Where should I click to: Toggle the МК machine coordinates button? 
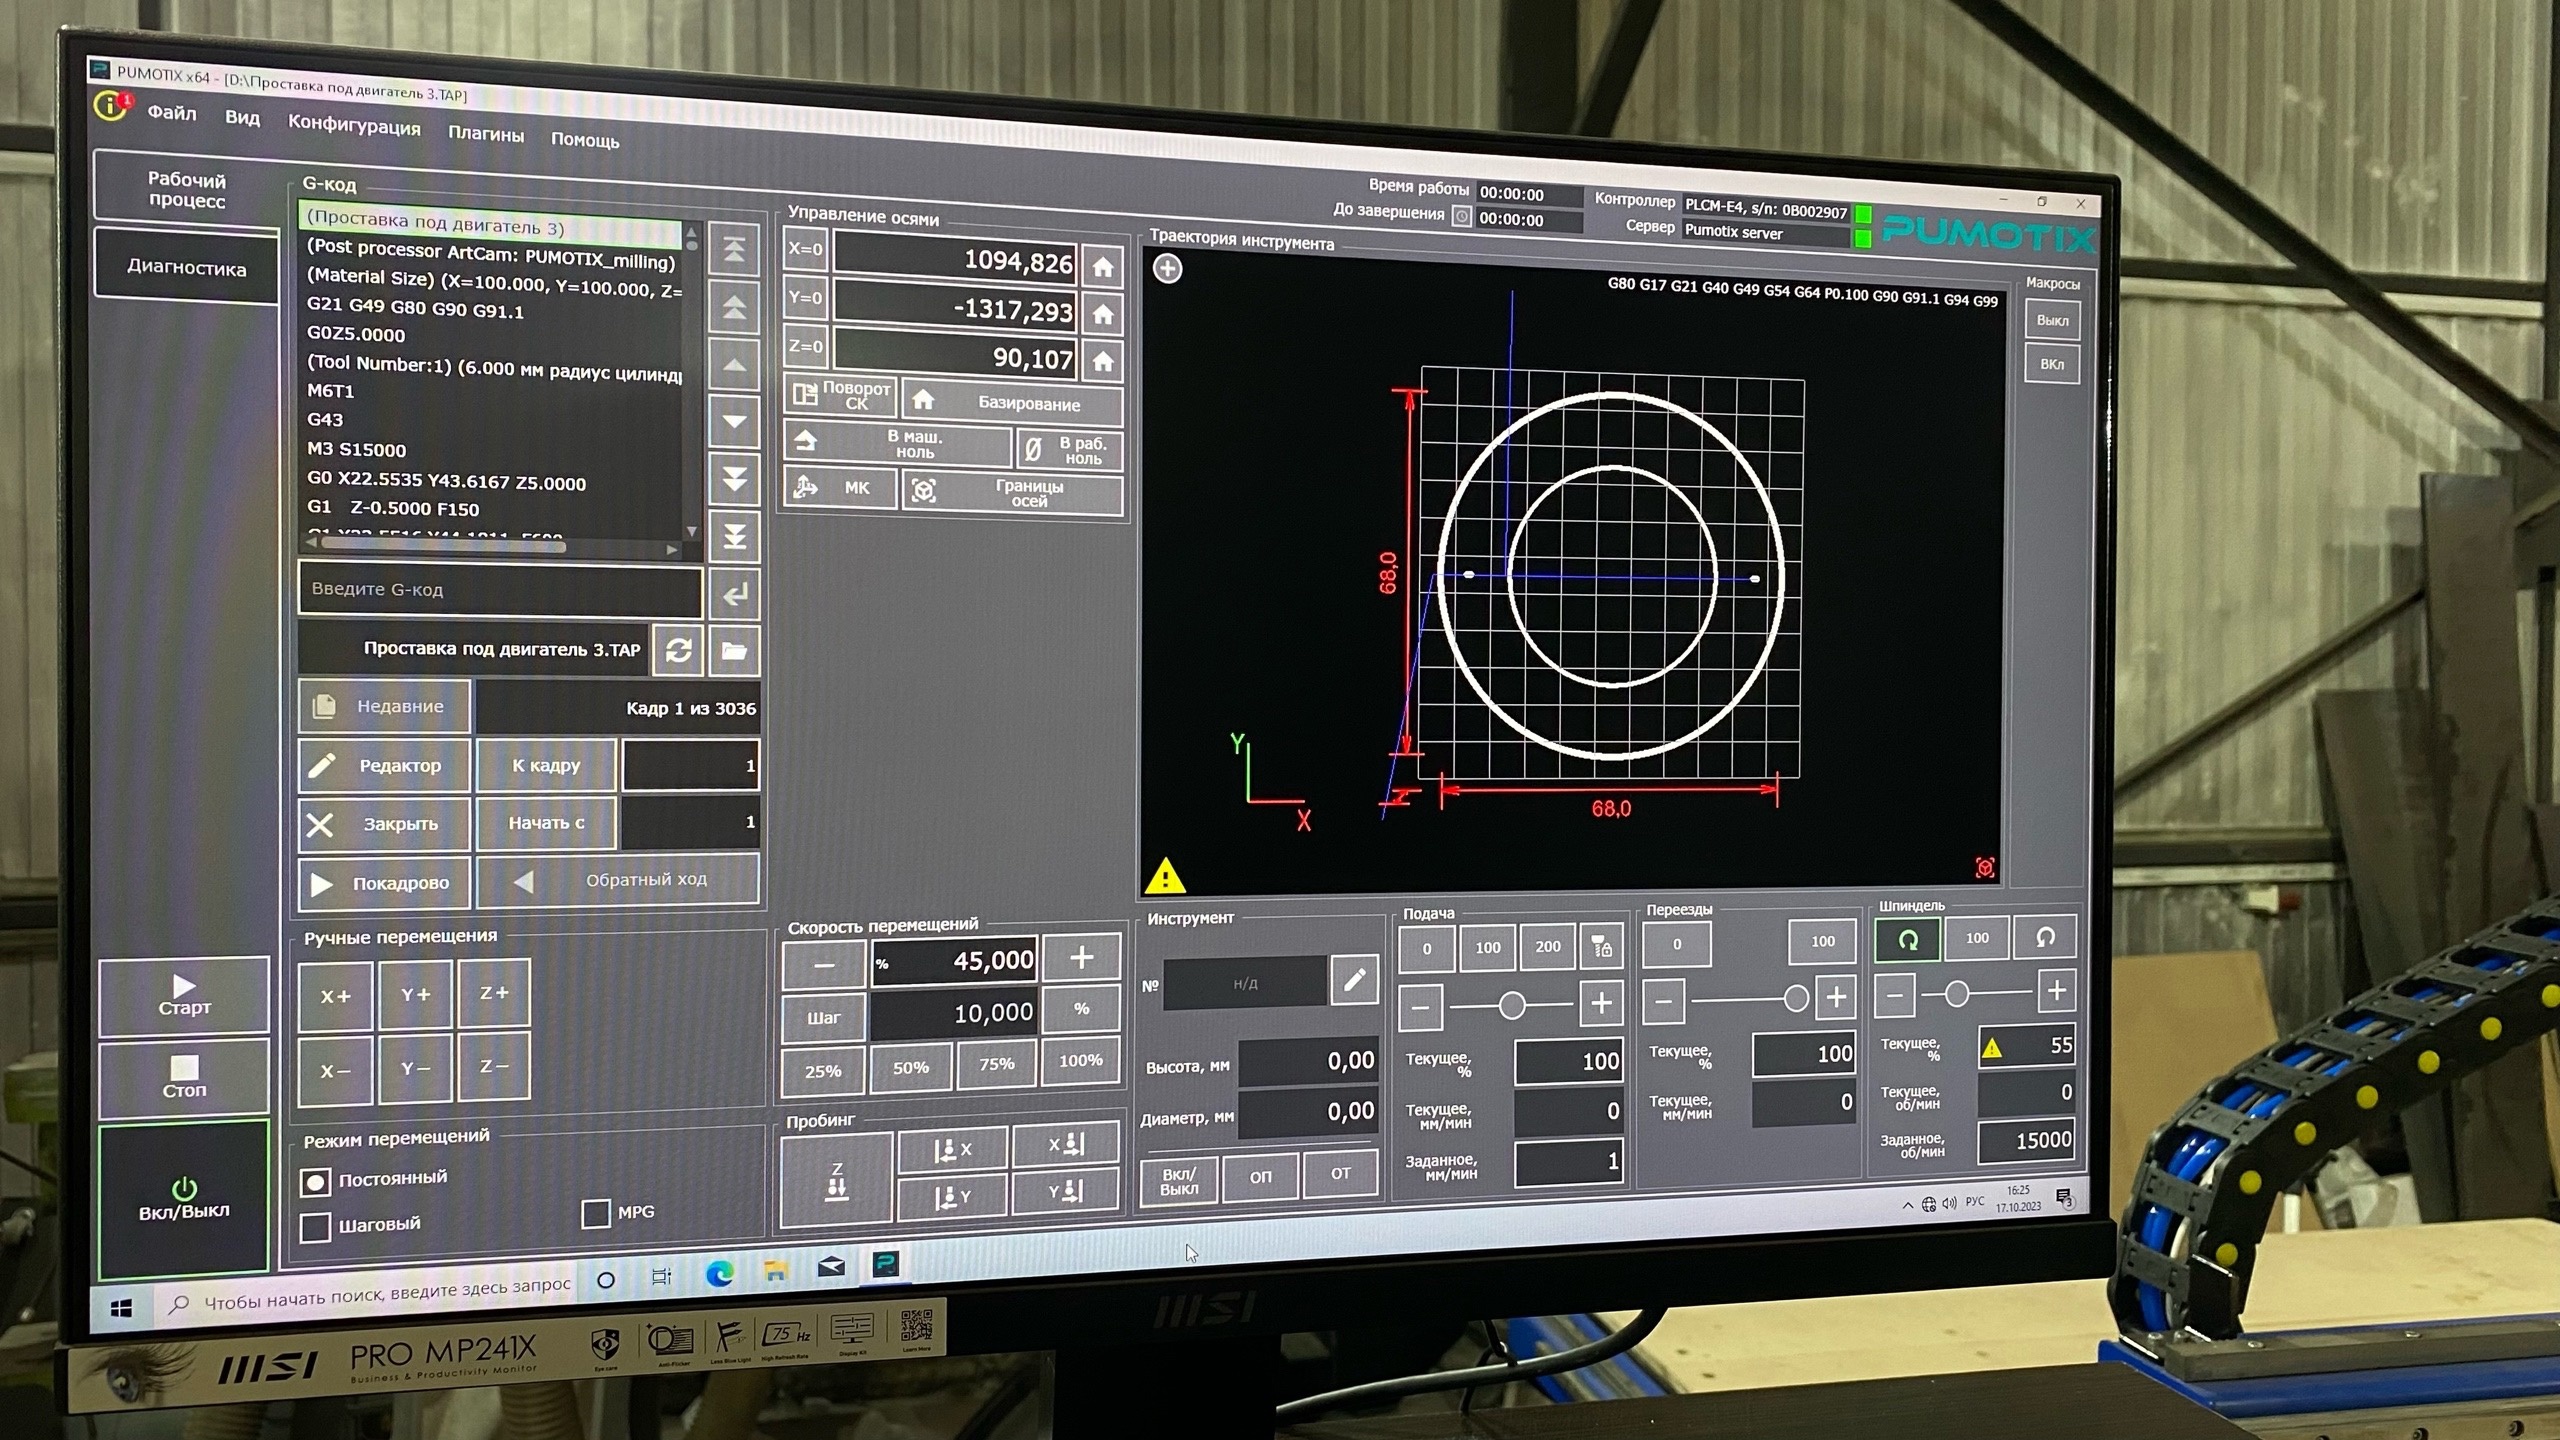pyautogui.click(x=840, y=488)
